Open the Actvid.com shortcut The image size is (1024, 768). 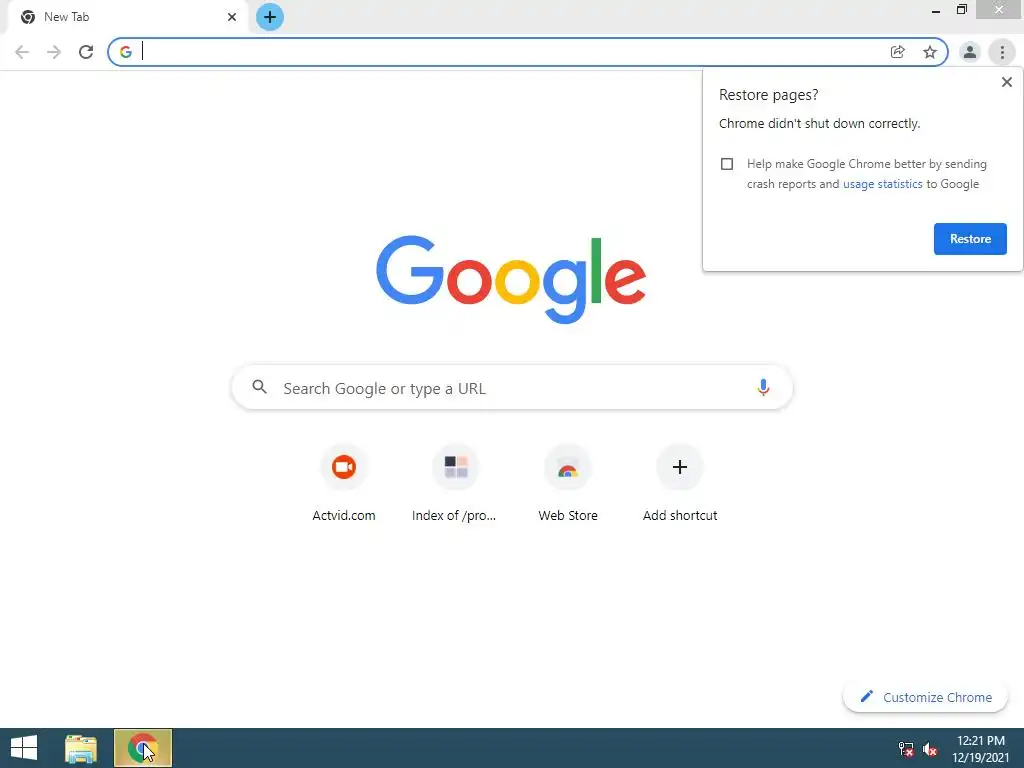(x=344, y=484)
